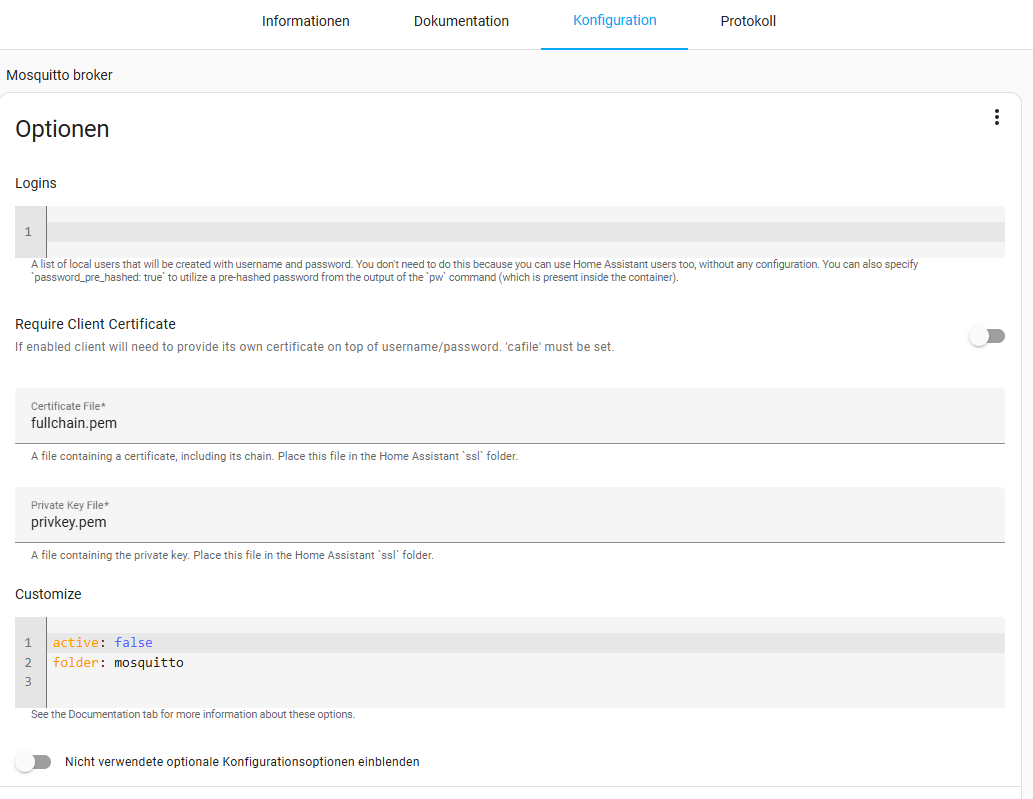Place cursor on the 'folder' key
The height and width of the screenshot is (799, 1033).
tap(75, 662)
